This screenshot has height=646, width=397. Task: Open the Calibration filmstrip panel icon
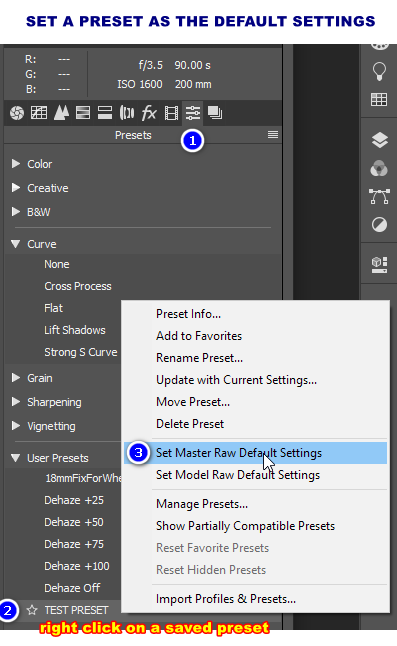pos(171,113)
